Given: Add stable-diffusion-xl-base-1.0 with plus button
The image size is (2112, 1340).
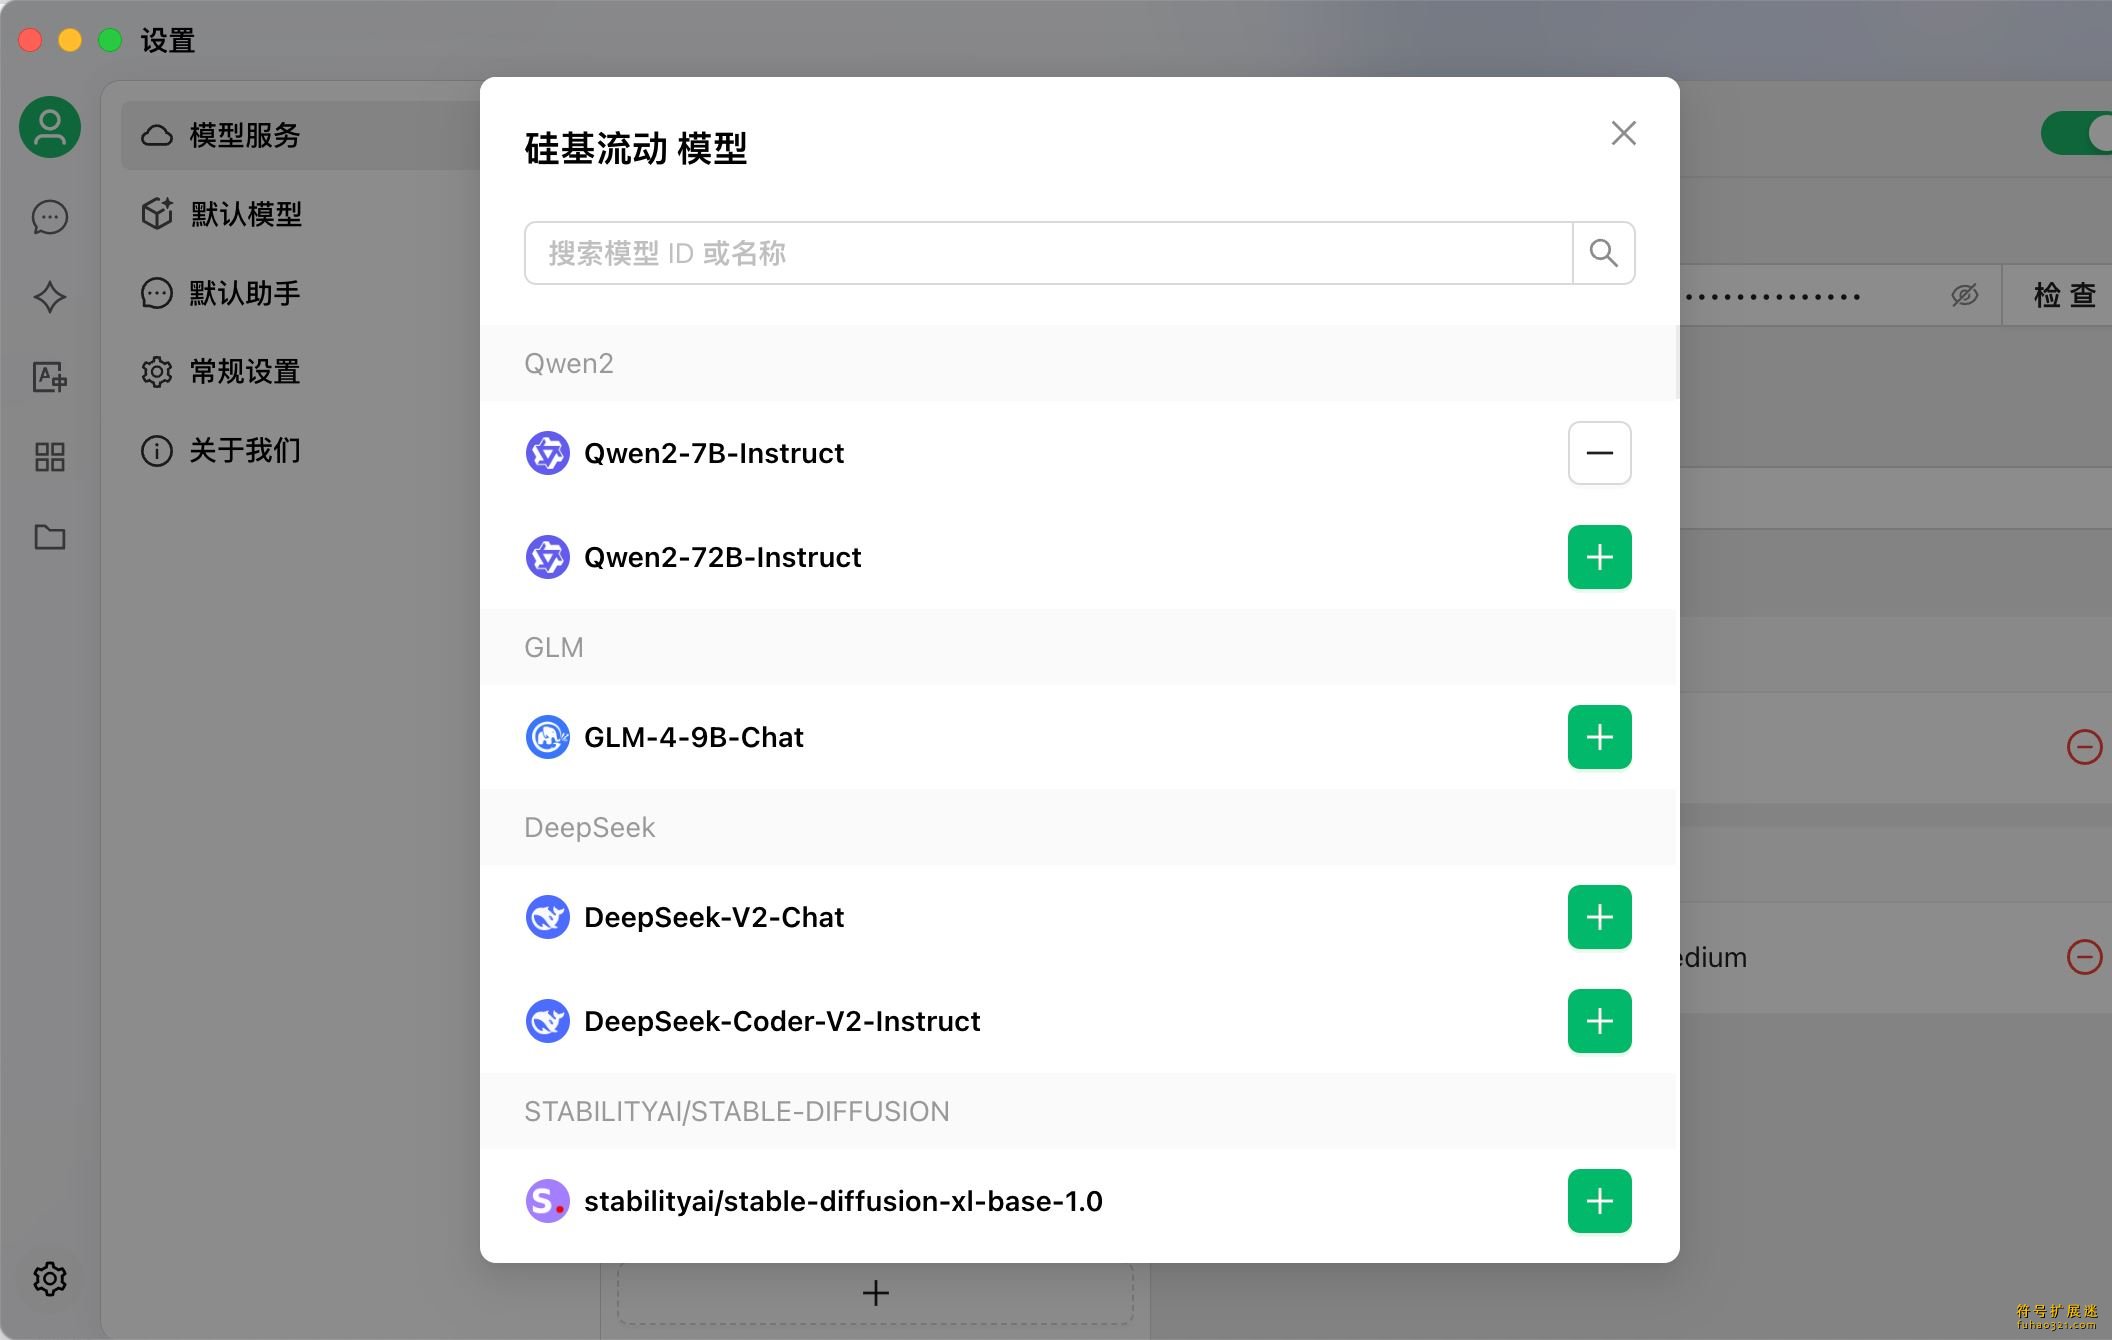Looking at the screenshot, I should 1599,1201.
